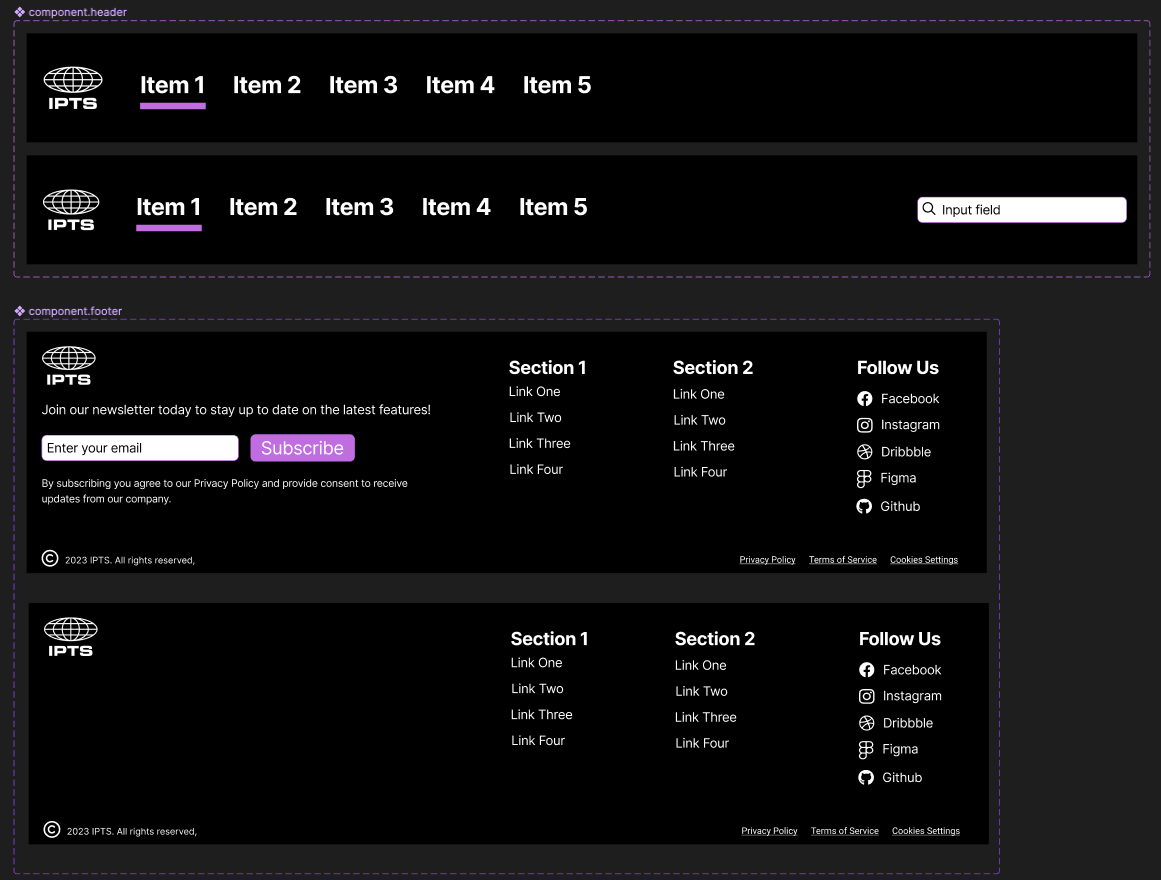
Task: Click the Github icon in the newsletter footer
Action: point(865,507)
